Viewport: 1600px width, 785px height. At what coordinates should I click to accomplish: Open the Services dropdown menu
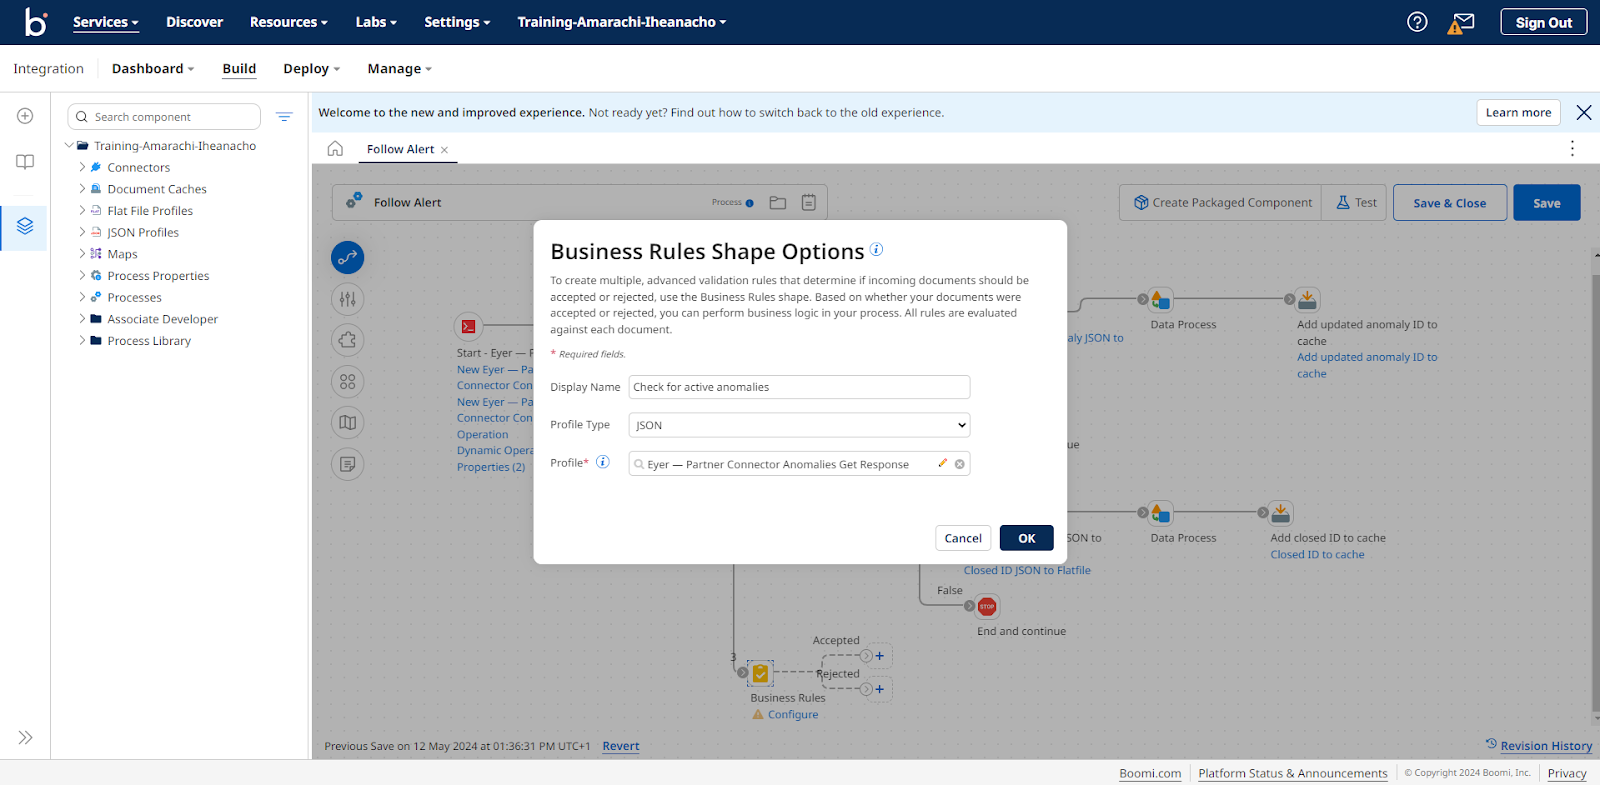point(106,22)
